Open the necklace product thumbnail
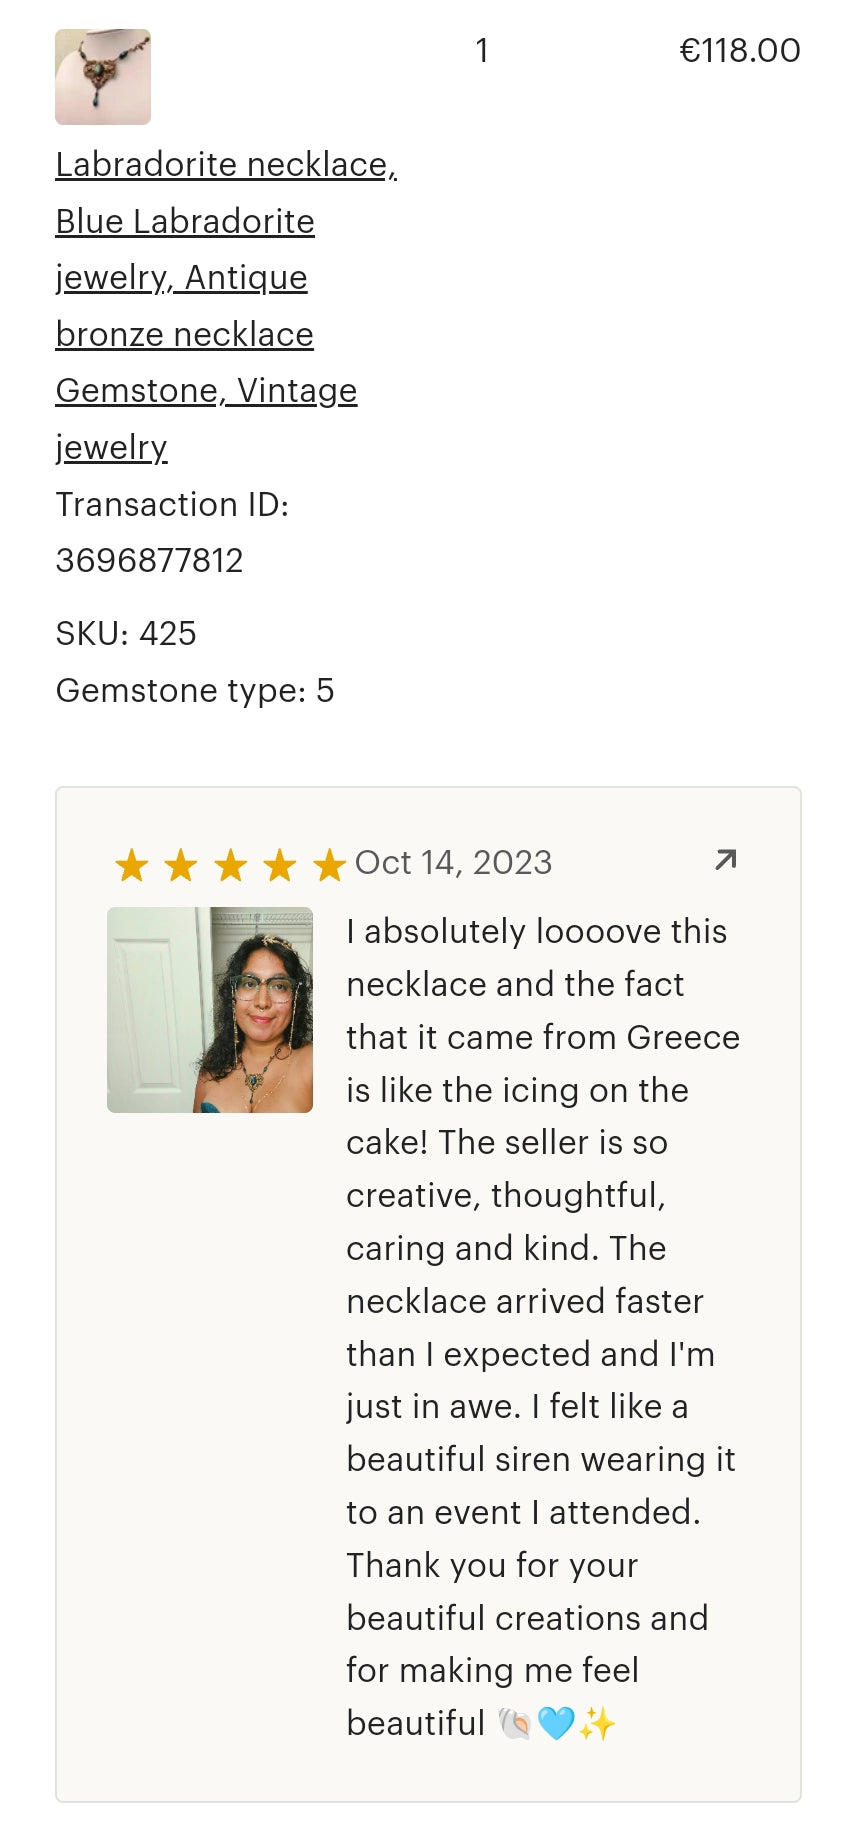 [x=103, y=77]
